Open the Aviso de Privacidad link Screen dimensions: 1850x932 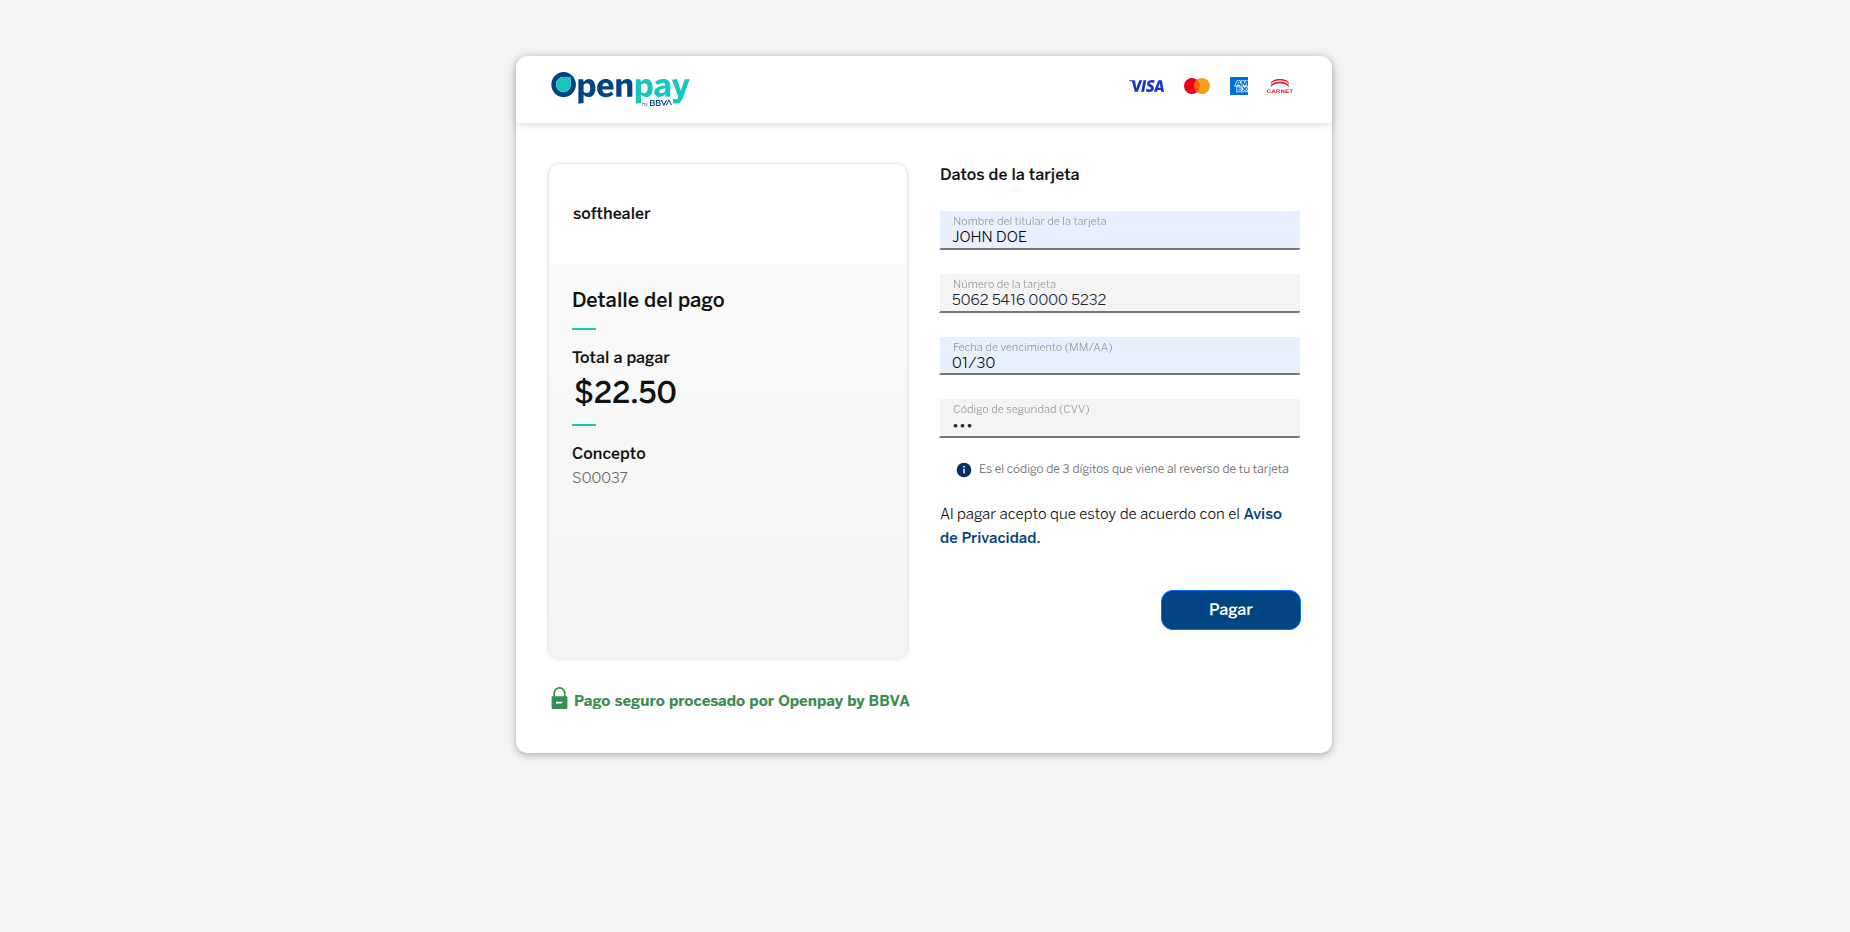click(1262, 514)
